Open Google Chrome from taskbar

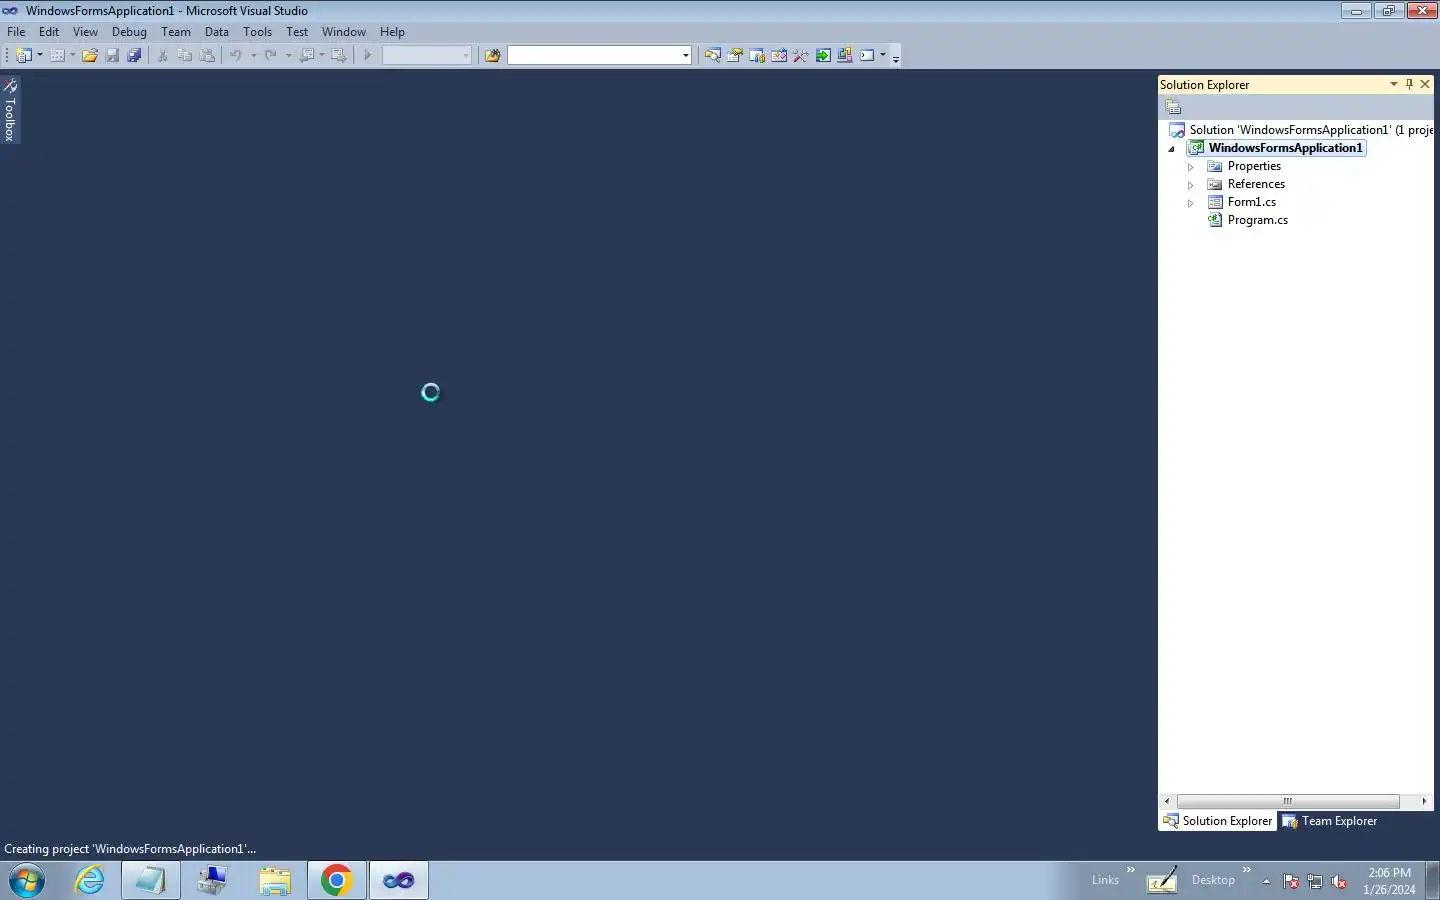[336, 881]
